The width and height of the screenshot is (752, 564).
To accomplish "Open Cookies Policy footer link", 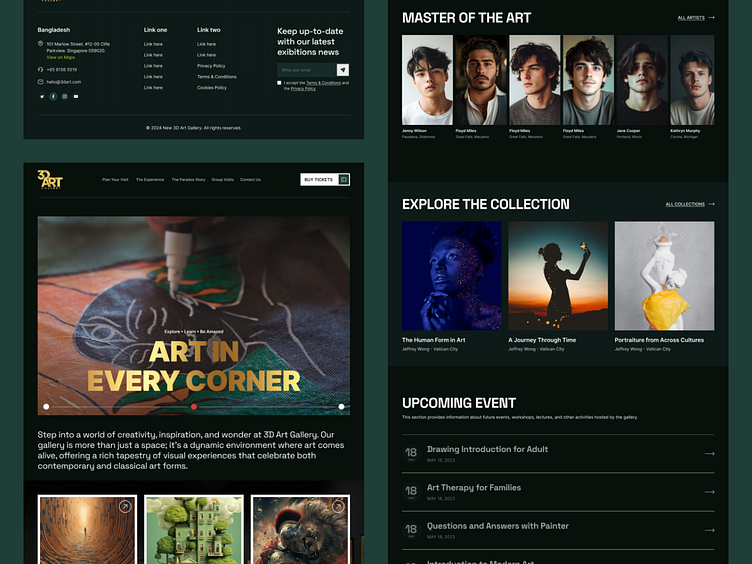I will point(212,88).
